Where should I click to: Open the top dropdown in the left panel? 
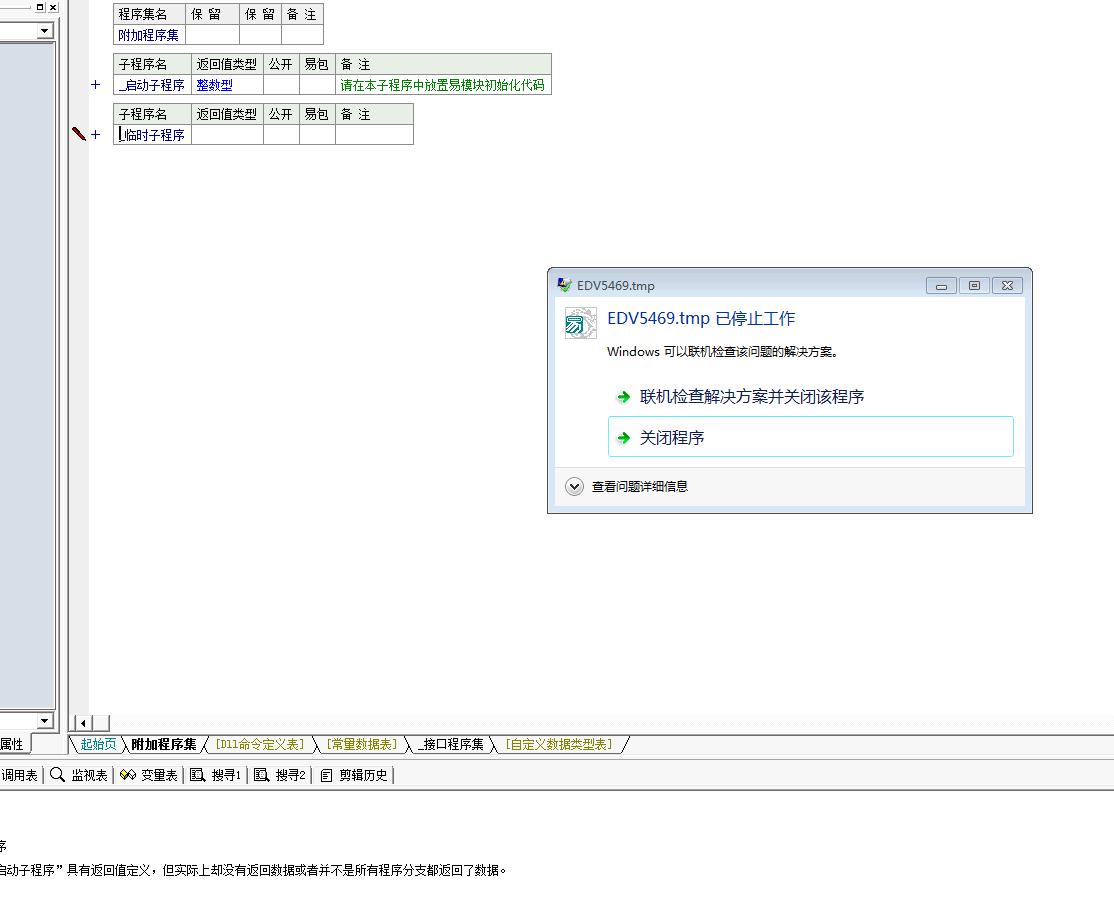[x=45, y=31]
